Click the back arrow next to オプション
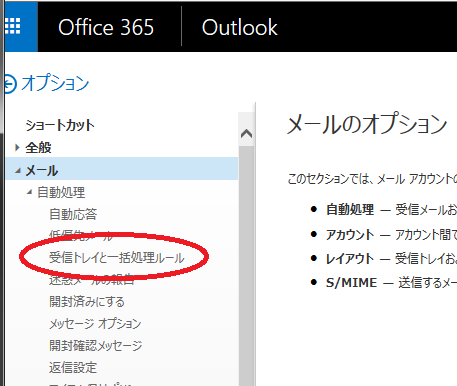 coord(10,84)
